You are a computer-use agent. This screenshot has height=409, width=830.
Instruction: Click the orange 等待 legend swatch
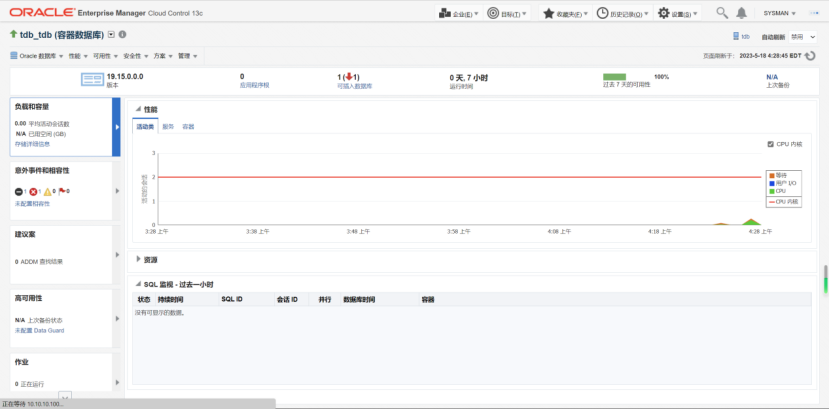tap(772, 175)
